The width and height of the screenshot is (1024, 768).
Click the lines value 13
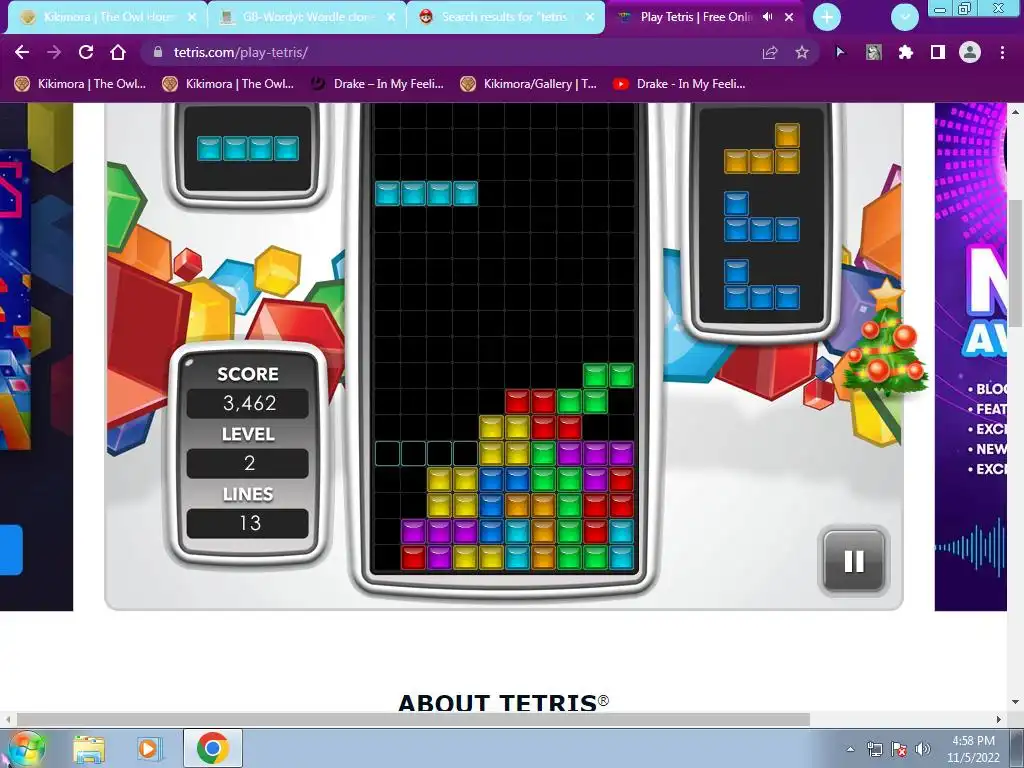[248, 523]
